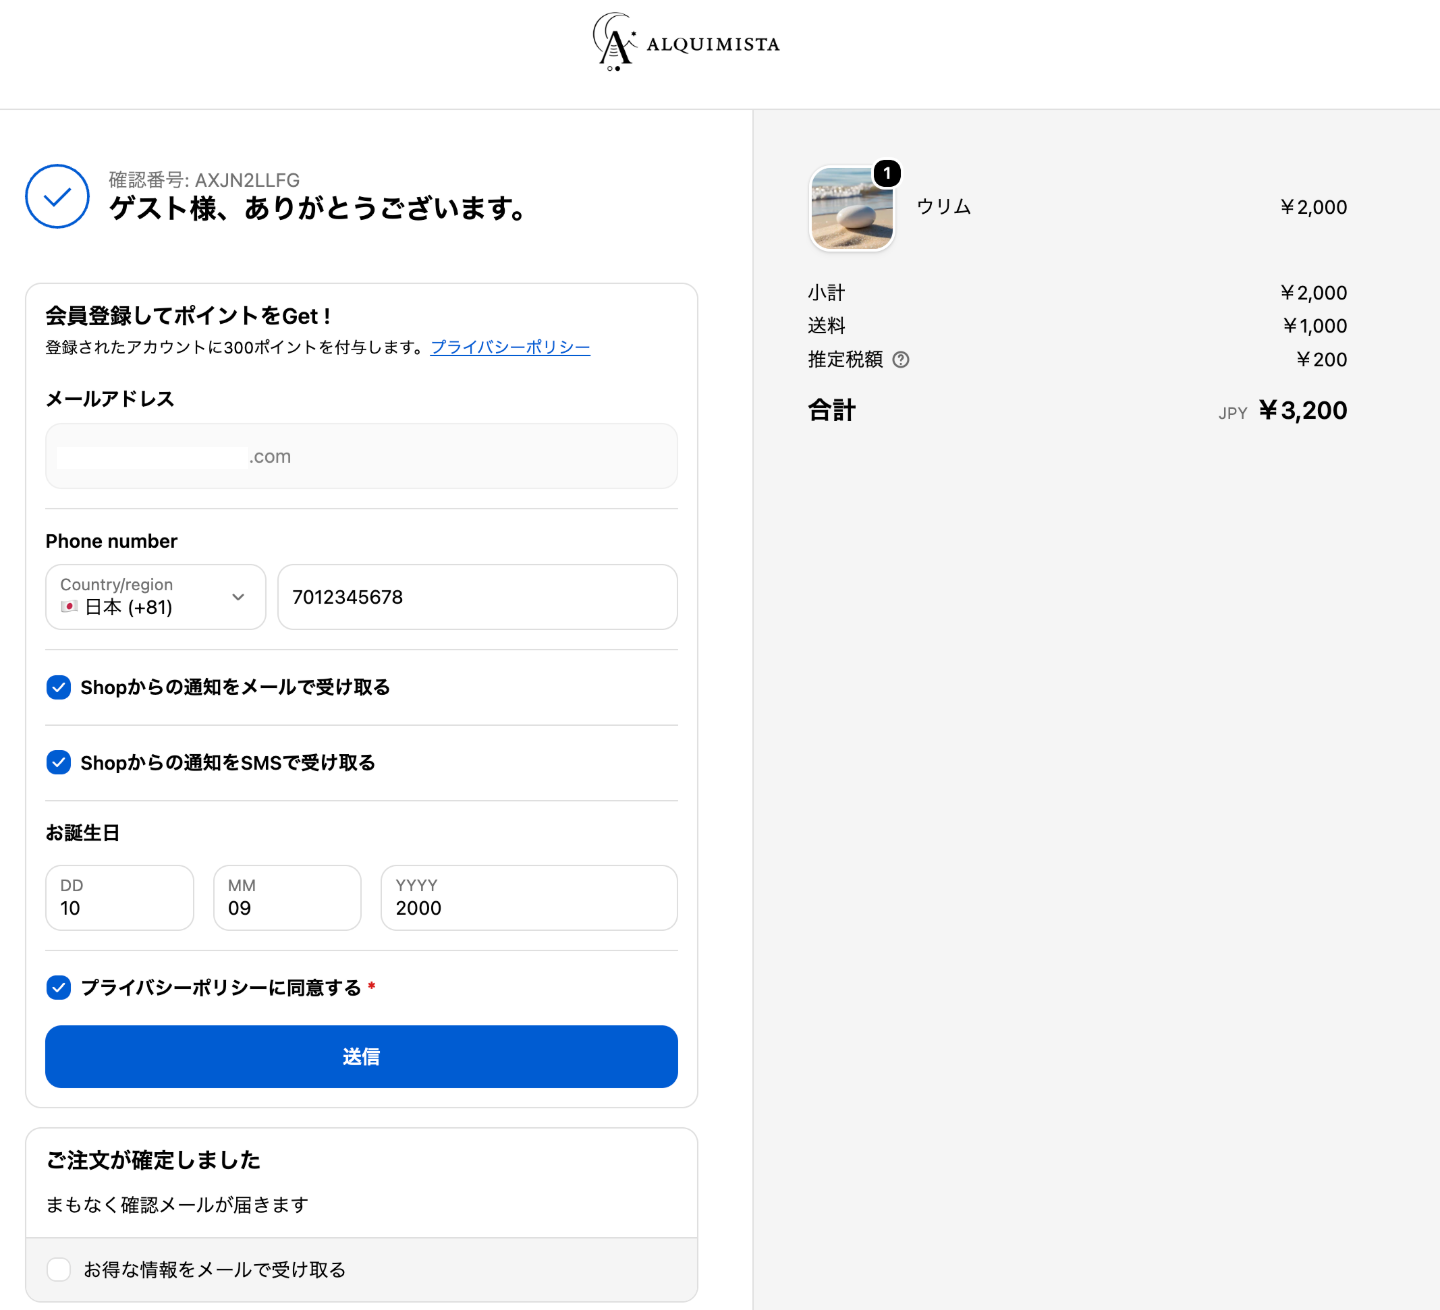Click the 小計 amount ¥2,000
The height and width of the screenshot is (1310, 1440).
point(1313,293)
